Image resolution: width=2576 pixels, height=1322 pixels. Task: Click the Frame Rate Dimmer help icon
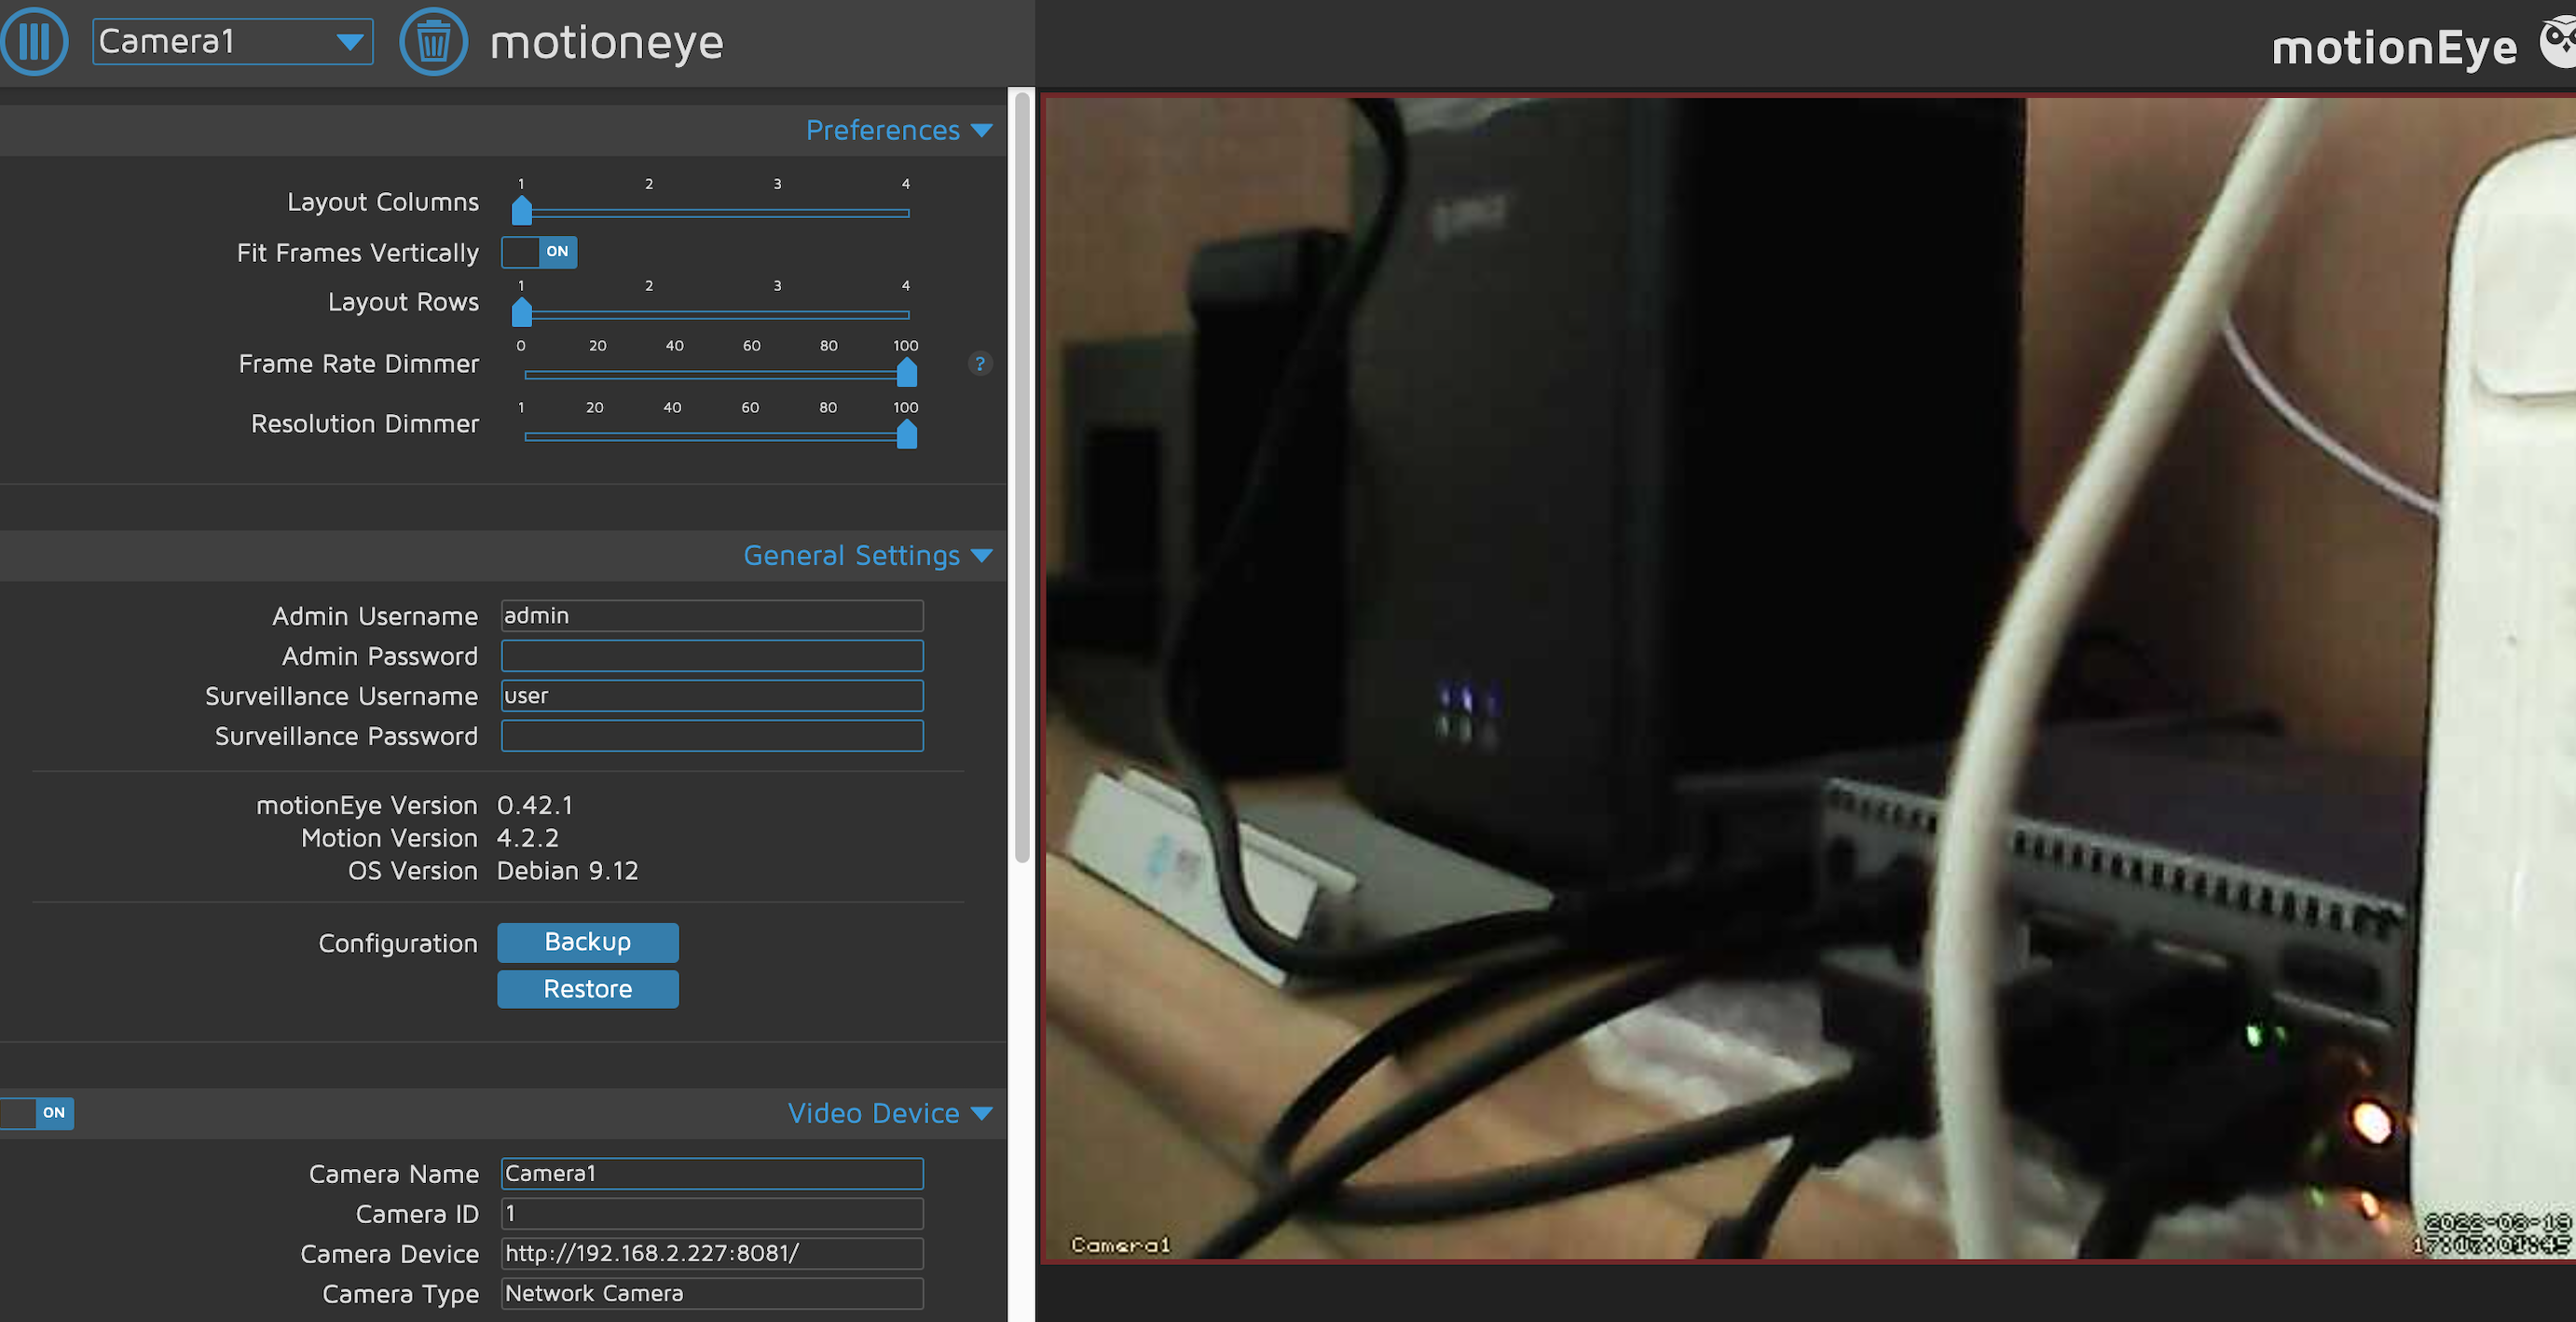pyautogui.click(x=980, y=364)
